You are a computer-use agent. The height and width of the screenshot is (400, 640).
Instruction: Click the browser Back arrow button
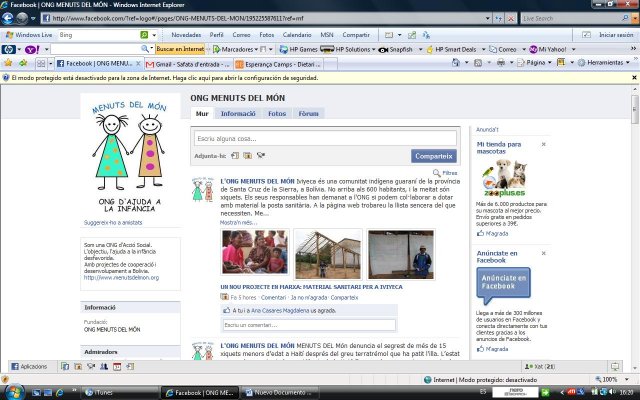coord(11,18)
